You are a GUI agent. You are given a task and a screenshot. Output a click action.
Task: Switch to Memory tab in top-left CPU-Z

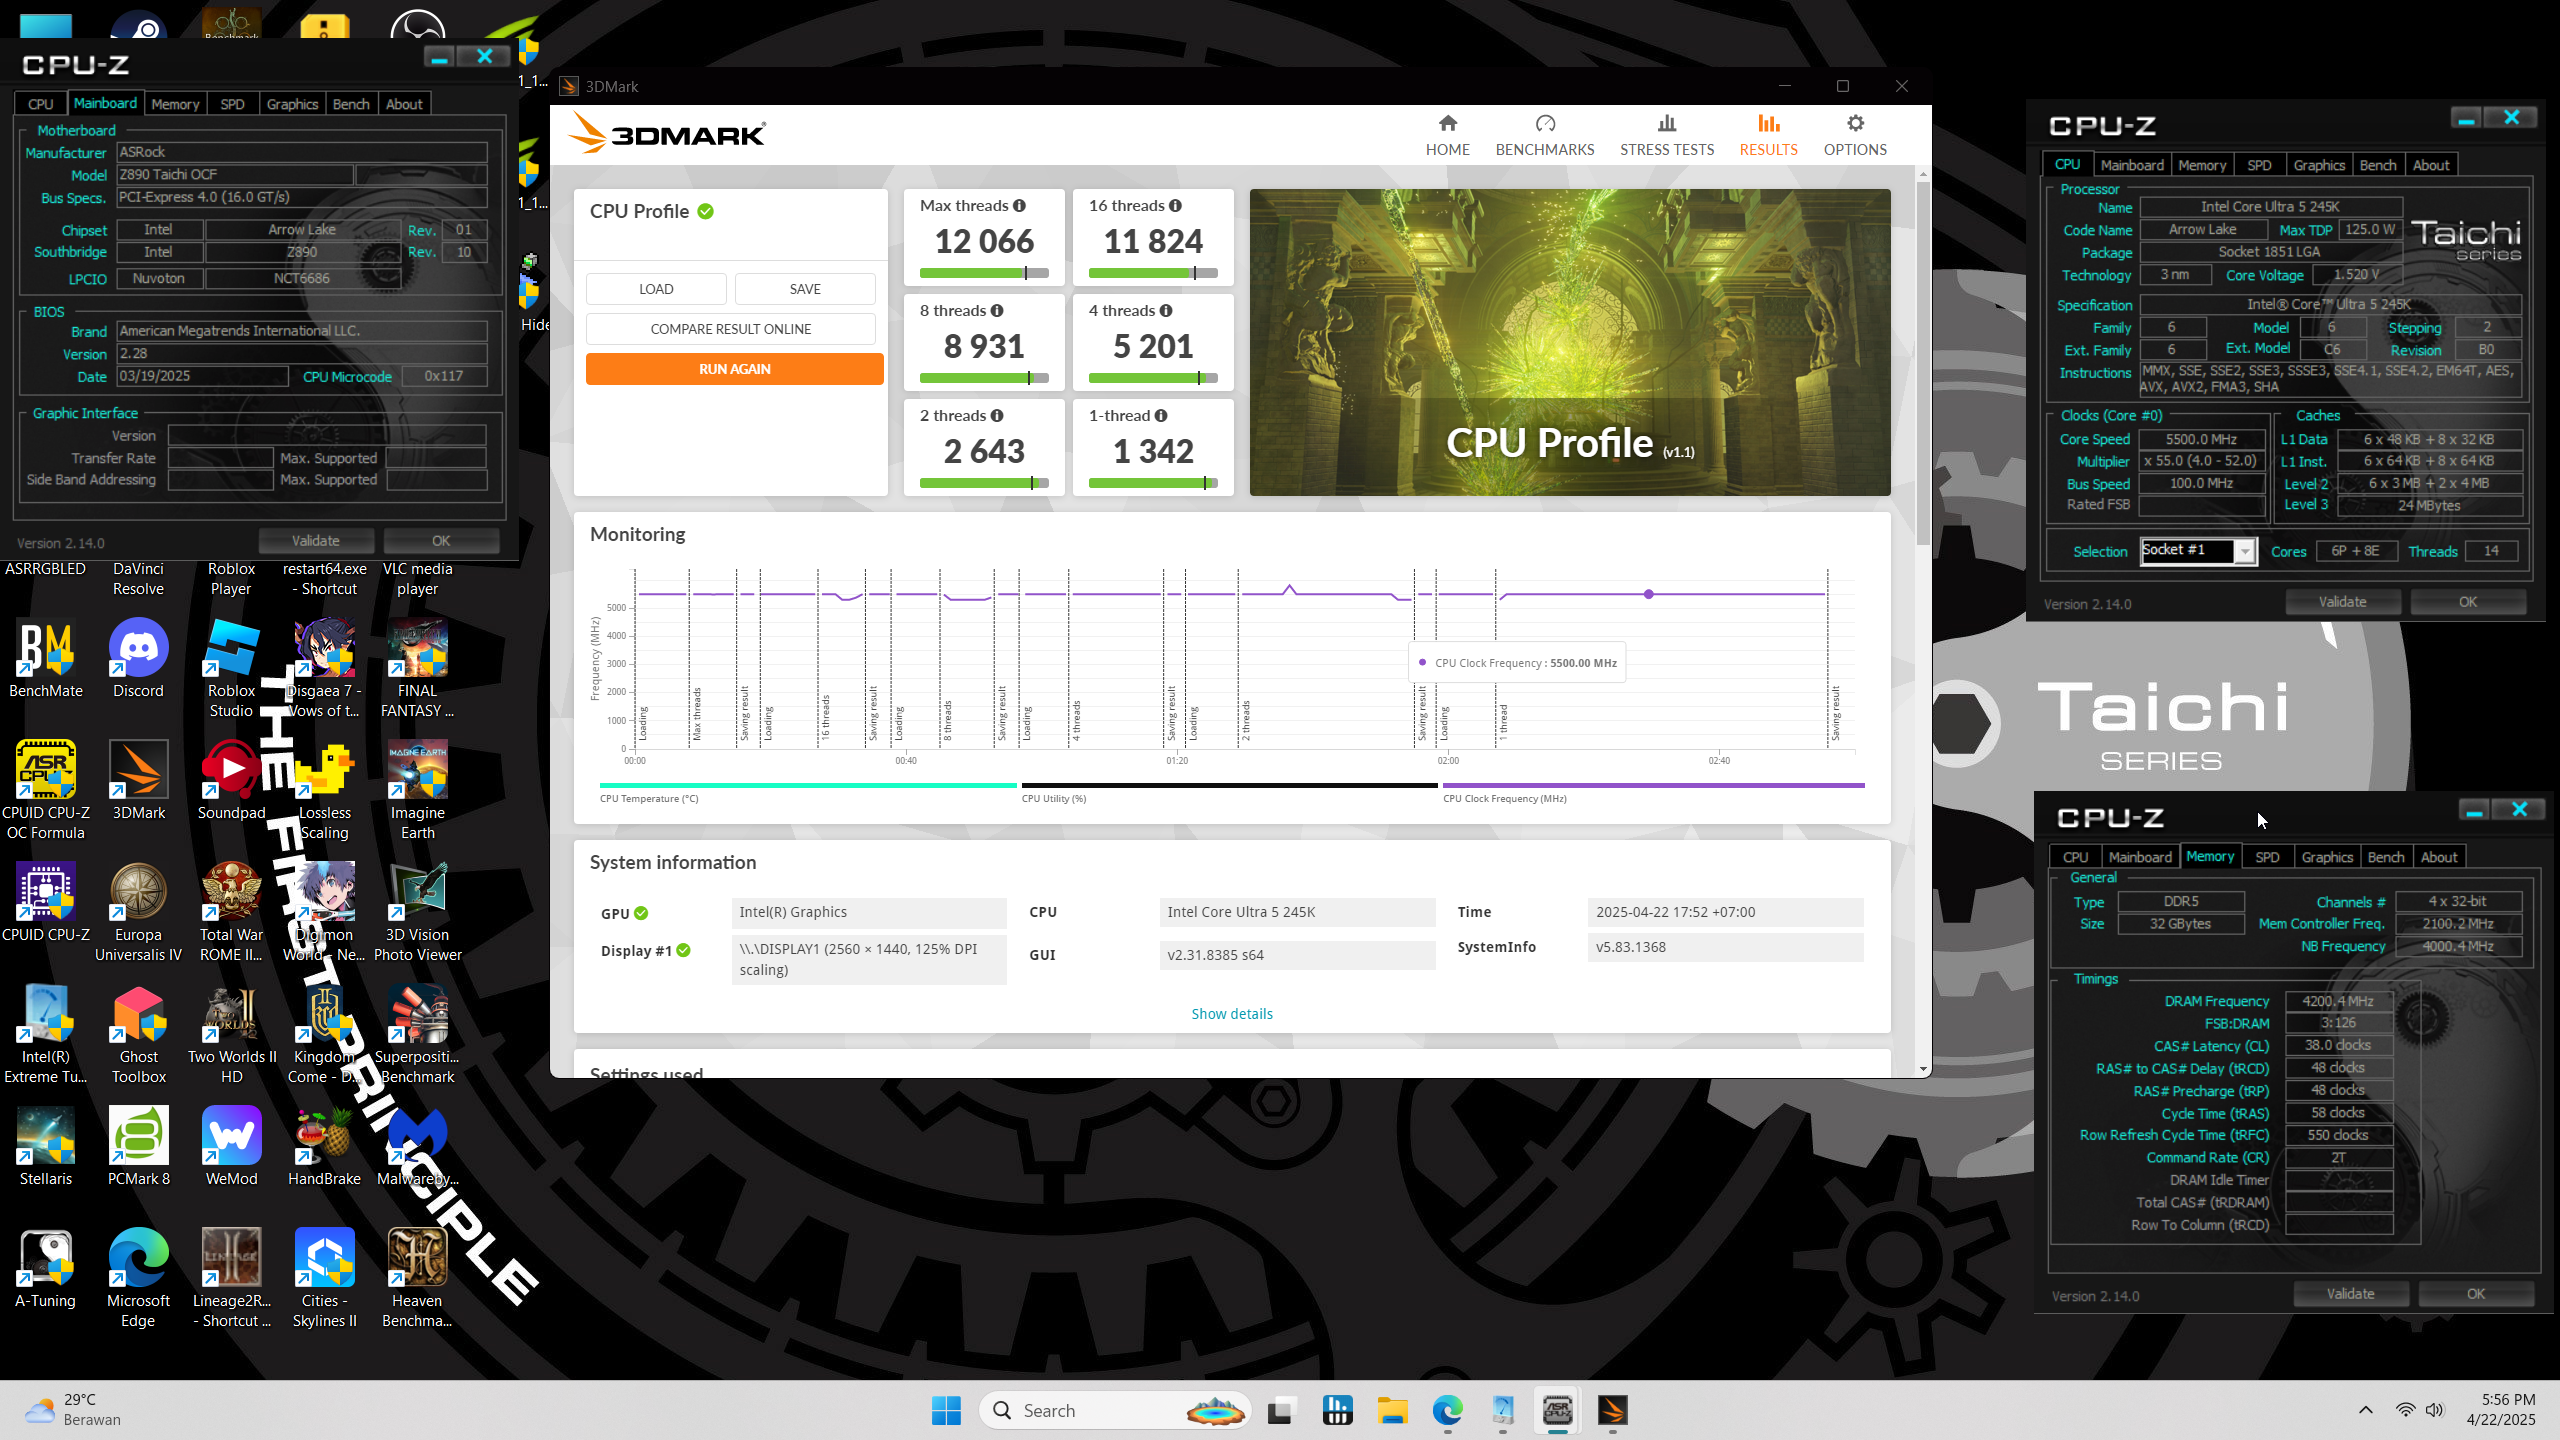click(x=175, y=104)
